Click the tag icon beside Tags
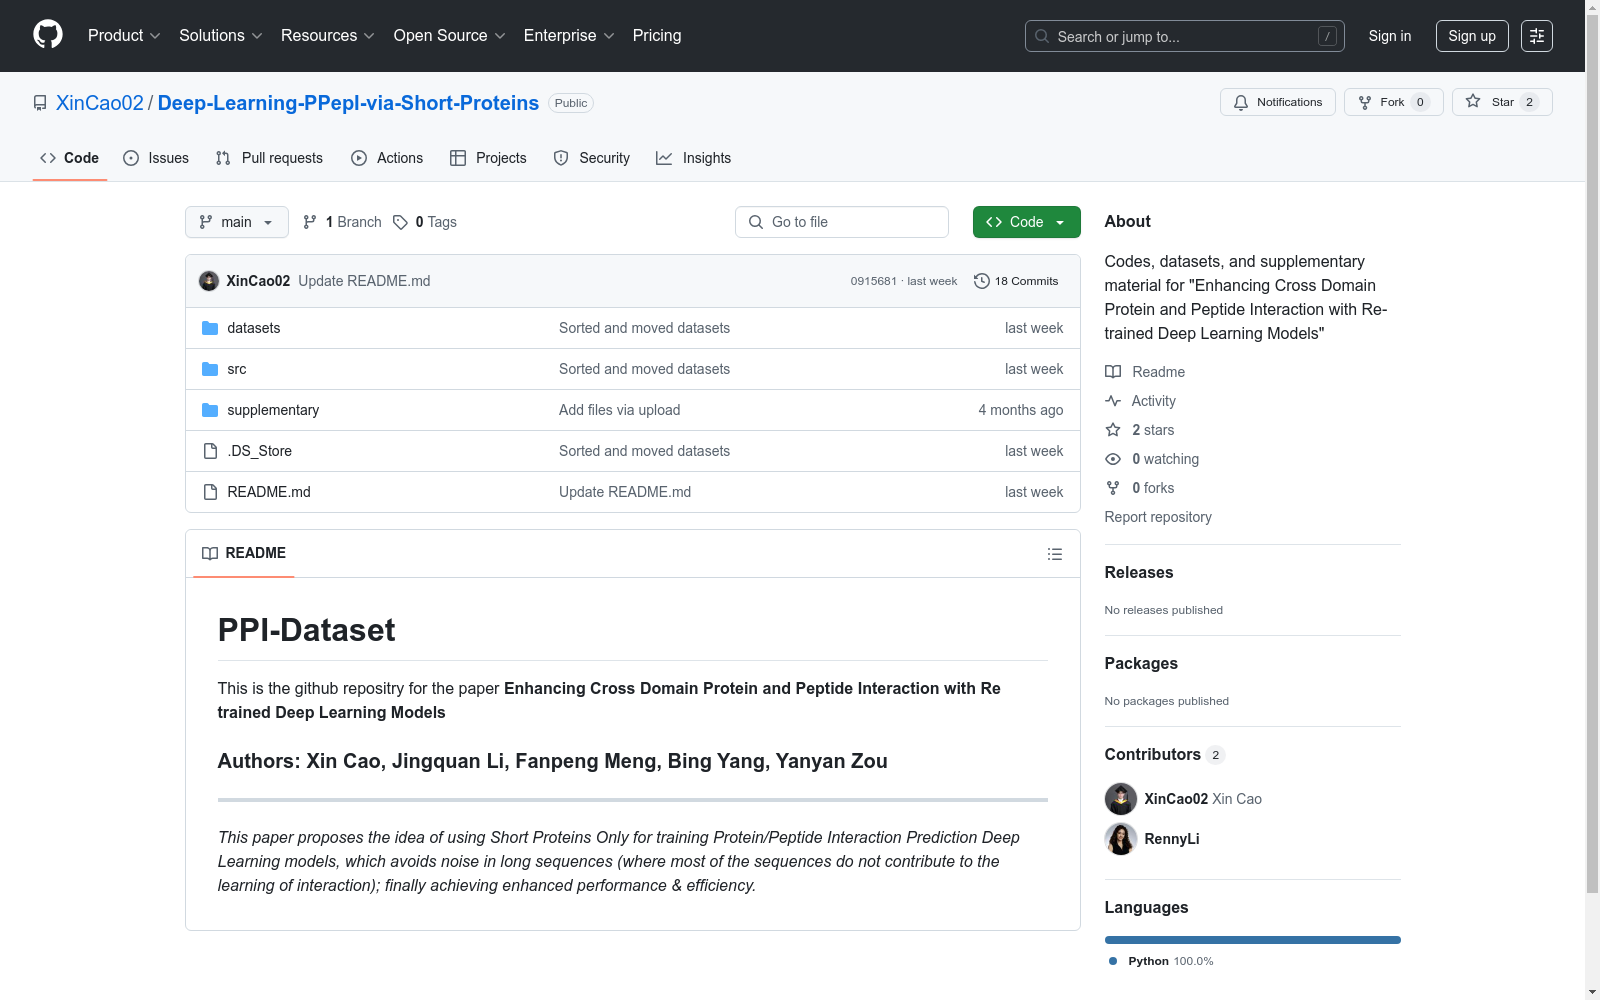Image resolution: width=1600 pixels, height=1000 pixels. [x=400, y=222]
